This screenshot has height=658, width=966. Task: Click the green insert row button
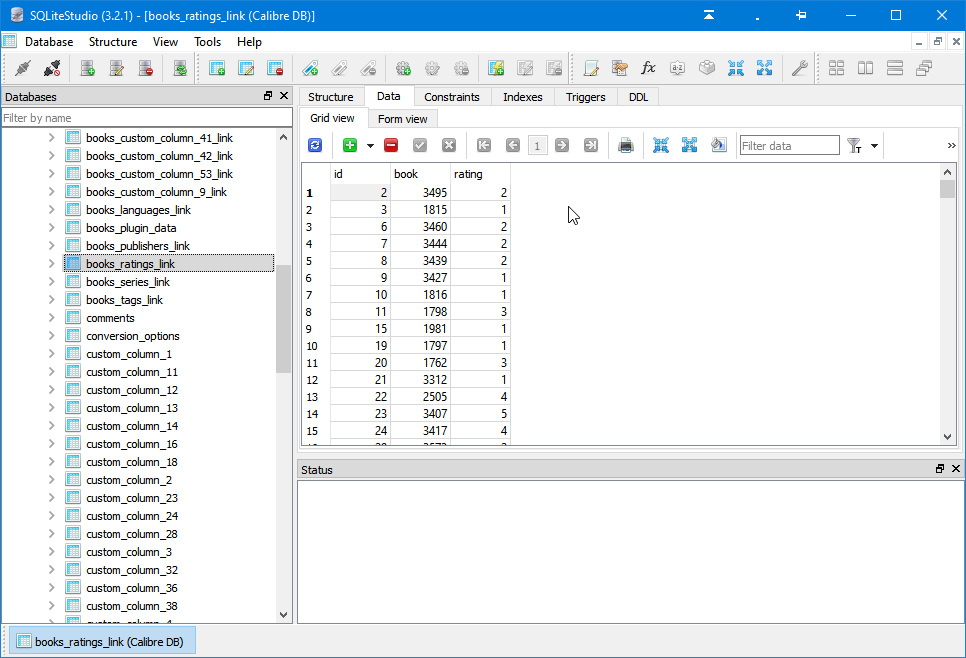tap(350, 145)
